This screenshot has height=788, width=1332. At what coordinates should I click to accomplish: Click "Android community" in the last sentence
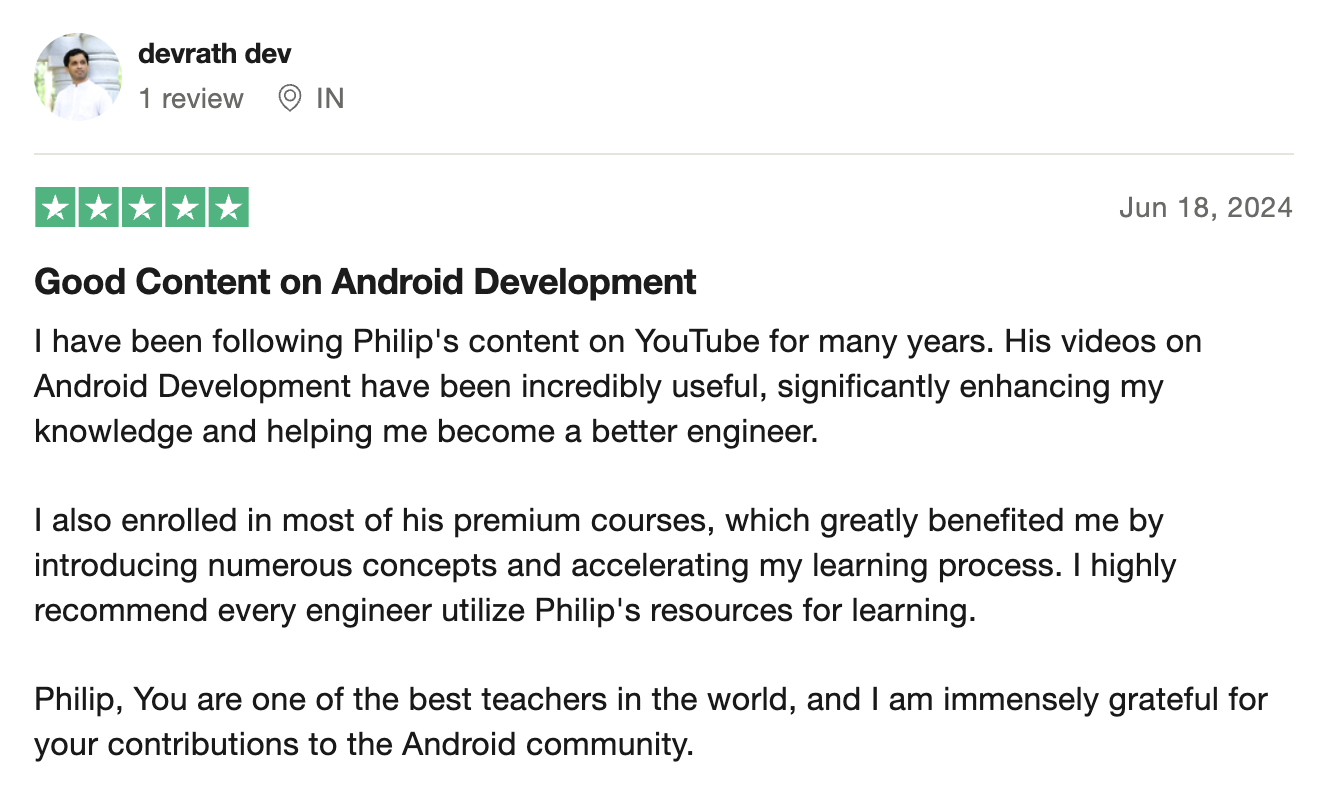pyautogui.click(x=546, y=745)
